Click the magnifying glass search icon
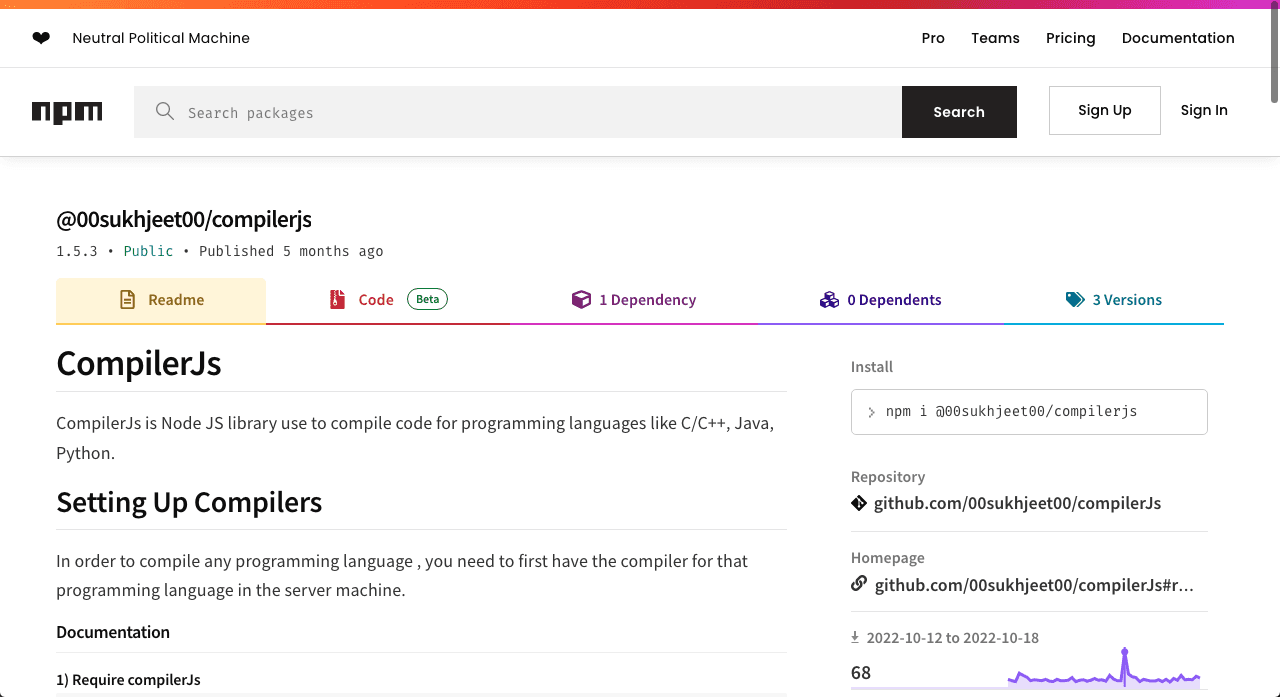This screenshot has height=697, width=1280. [x=165, y=111]
